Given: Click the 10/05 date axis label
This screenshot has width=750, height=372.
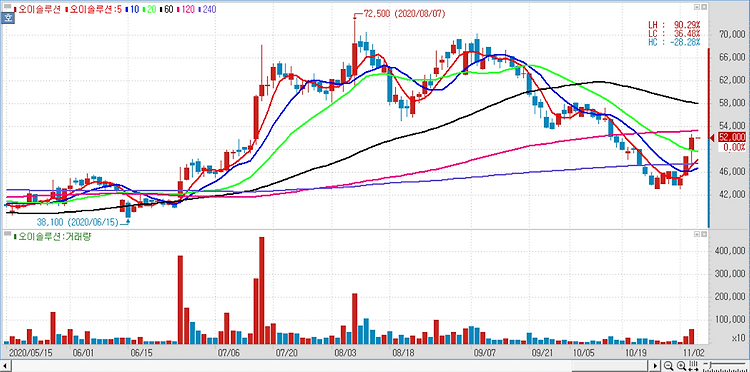Looking at the screenshot, I should click(583, 352).
